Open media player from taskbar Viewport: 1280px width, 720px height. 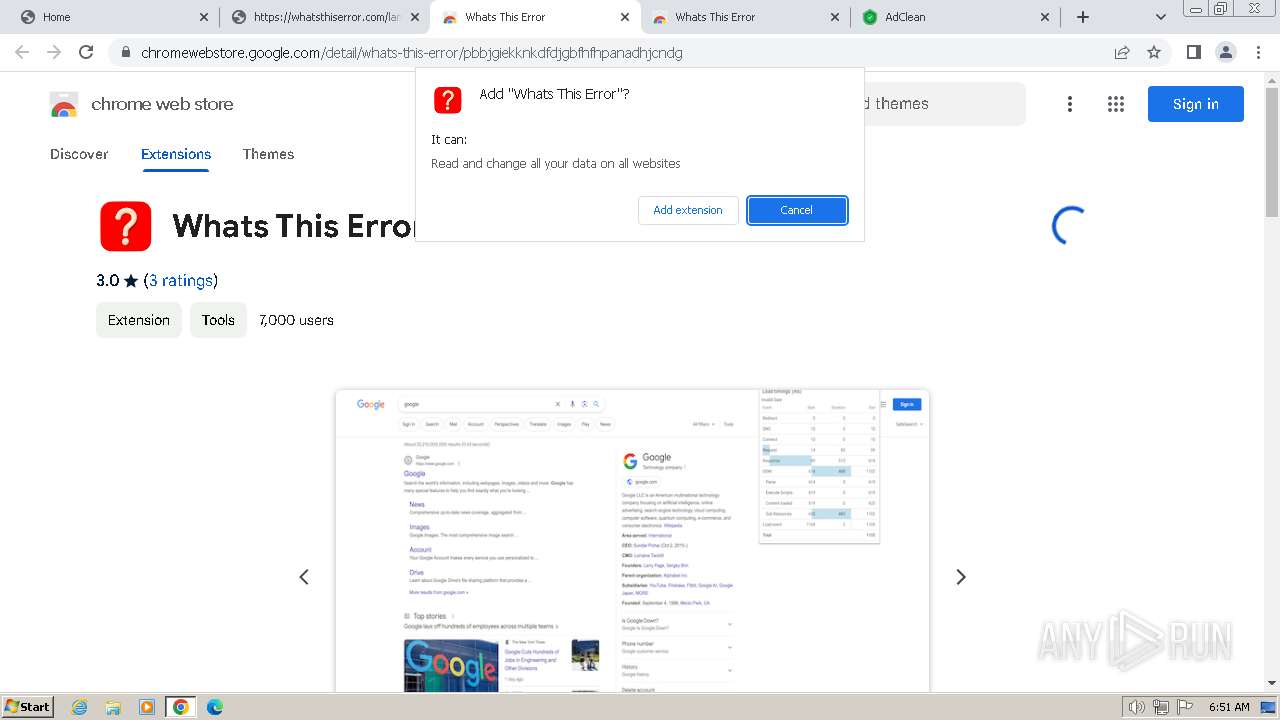click(x=147, y=707)
